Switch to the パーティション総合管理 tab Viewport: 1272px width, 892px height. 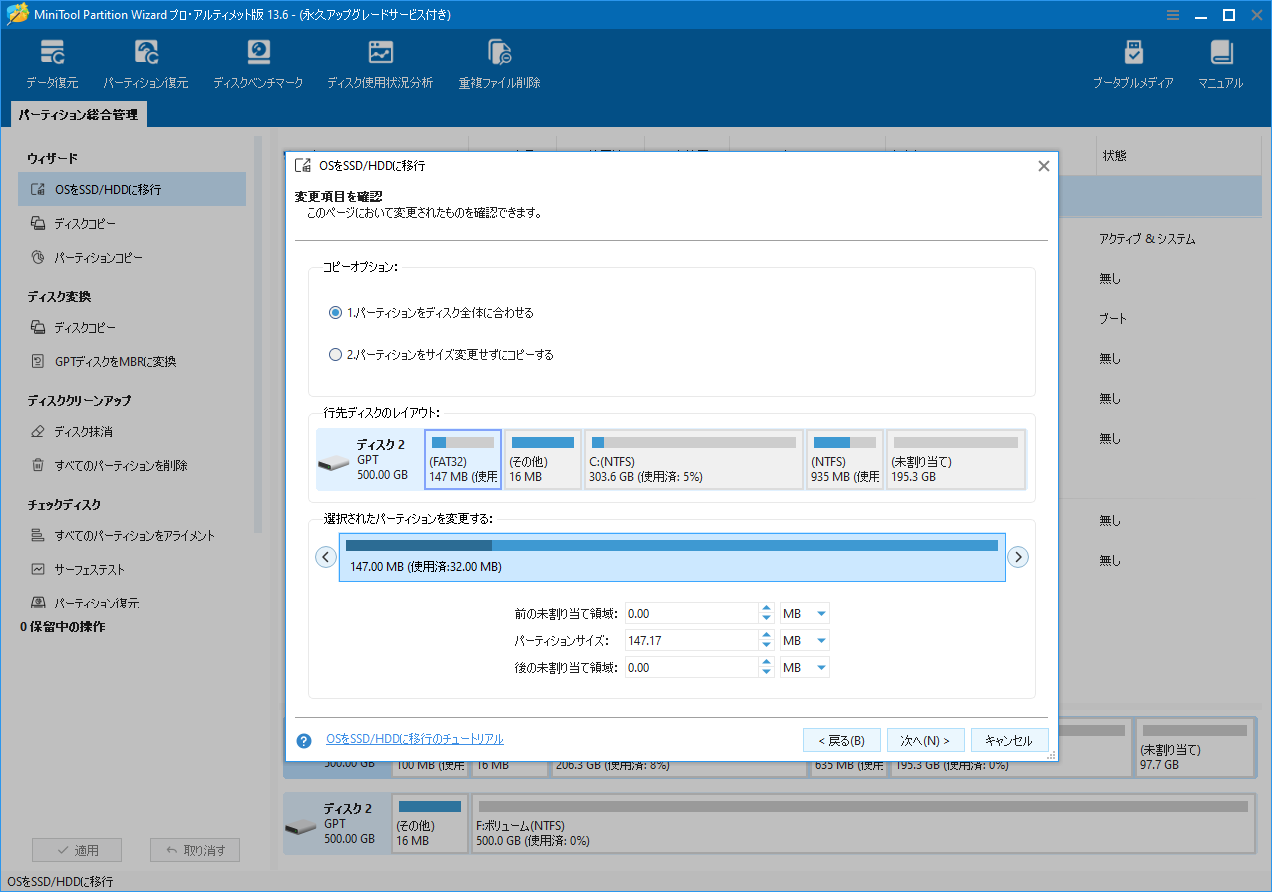point(77,114)
